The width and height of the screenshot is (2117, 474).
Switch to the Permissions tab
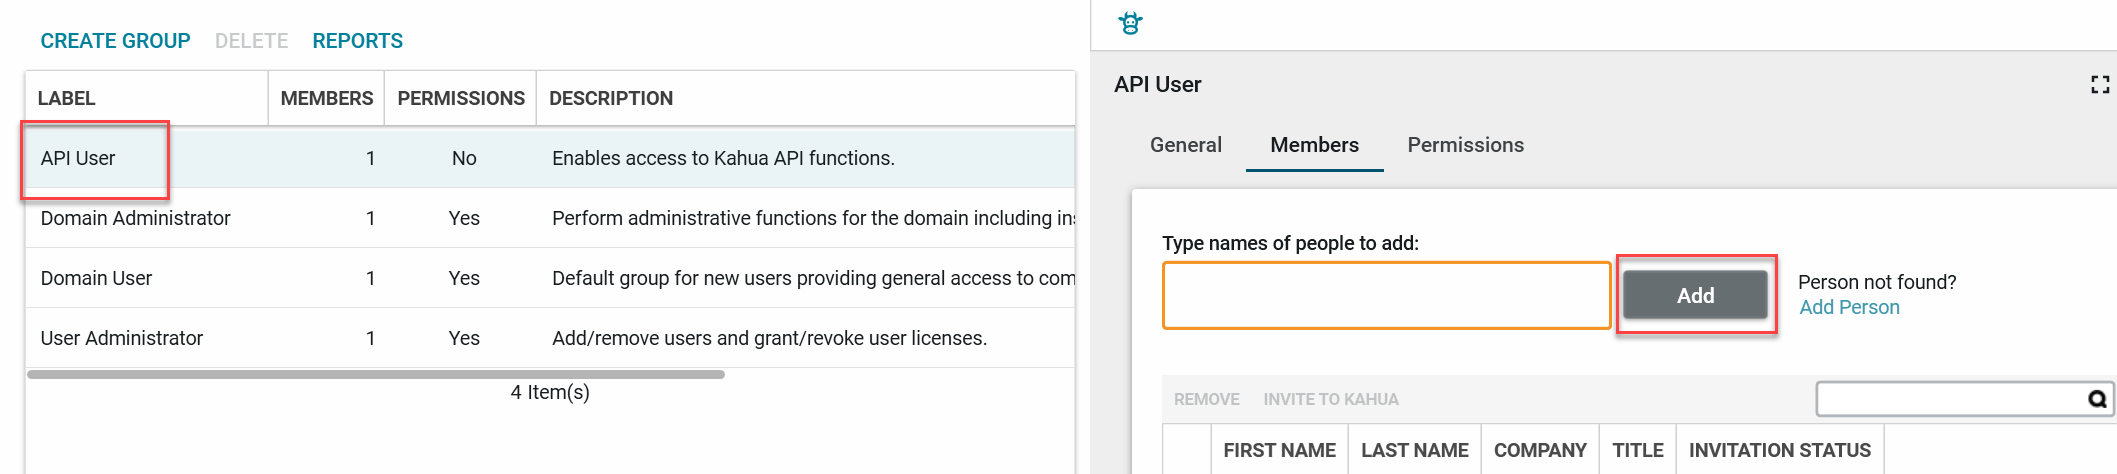coord(1465,145)
